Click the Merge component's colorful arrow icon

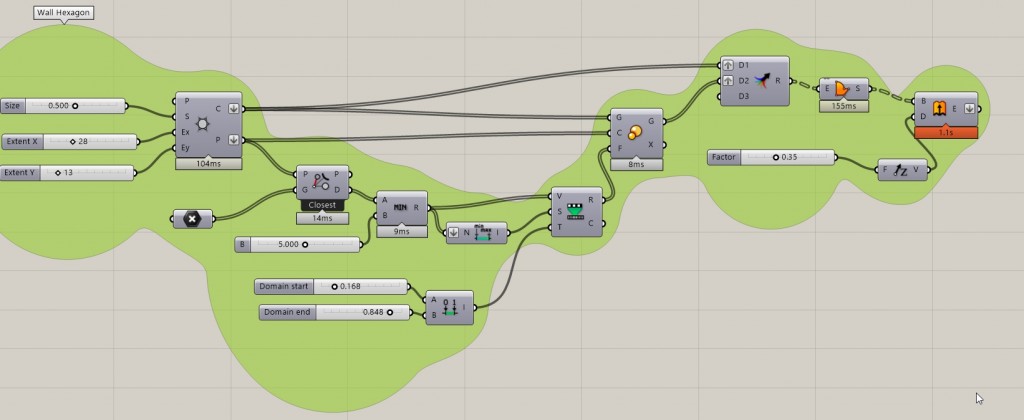tap(764, 81)
